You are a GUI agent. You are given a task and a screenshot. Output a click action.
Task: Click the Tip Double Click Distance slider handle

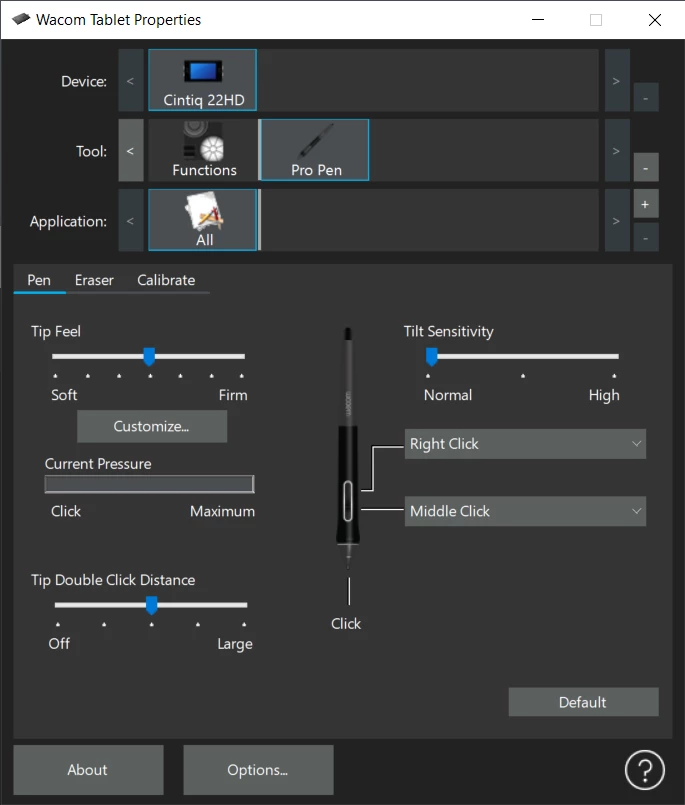point(151,605)
